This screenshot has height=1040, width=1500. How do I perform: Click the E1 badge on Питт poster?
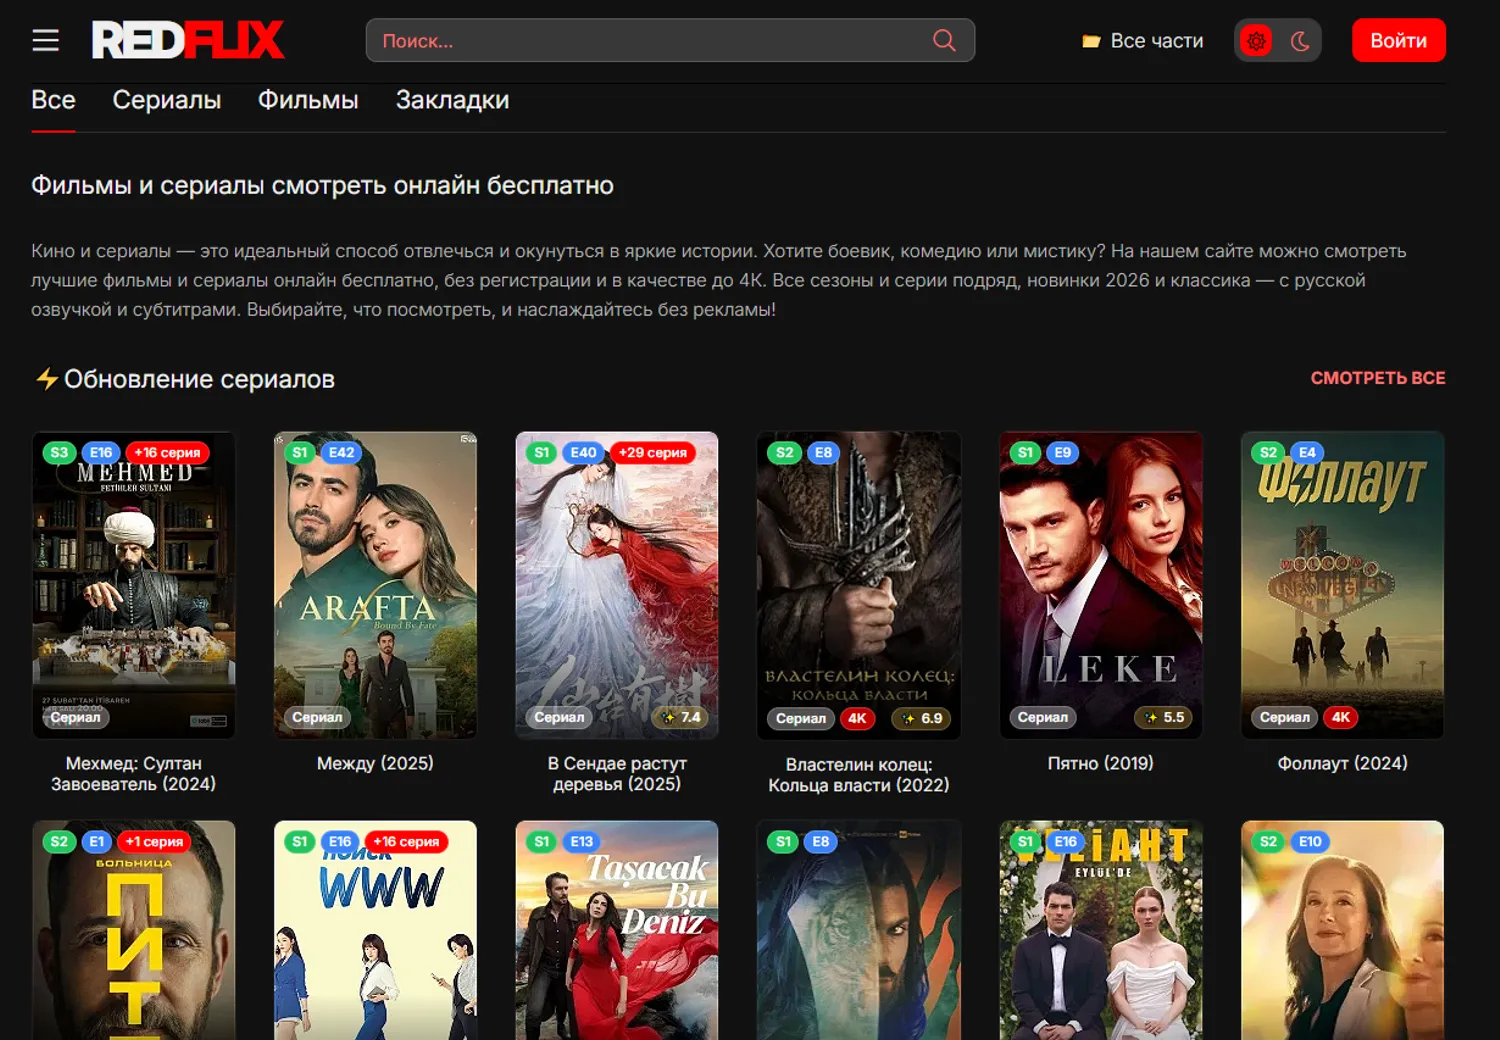pos(96,842)
